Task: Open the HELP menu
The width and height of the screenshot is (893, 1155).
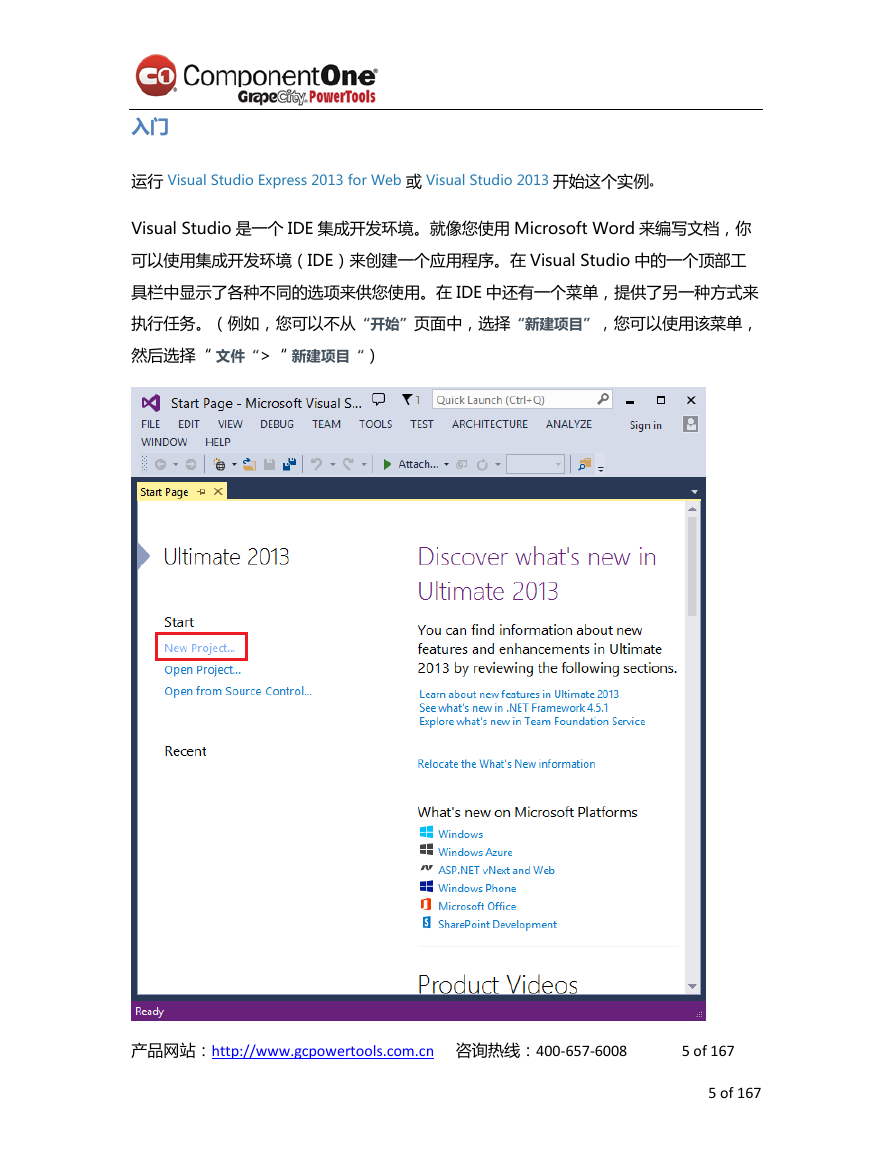Action: pos(217,442)
